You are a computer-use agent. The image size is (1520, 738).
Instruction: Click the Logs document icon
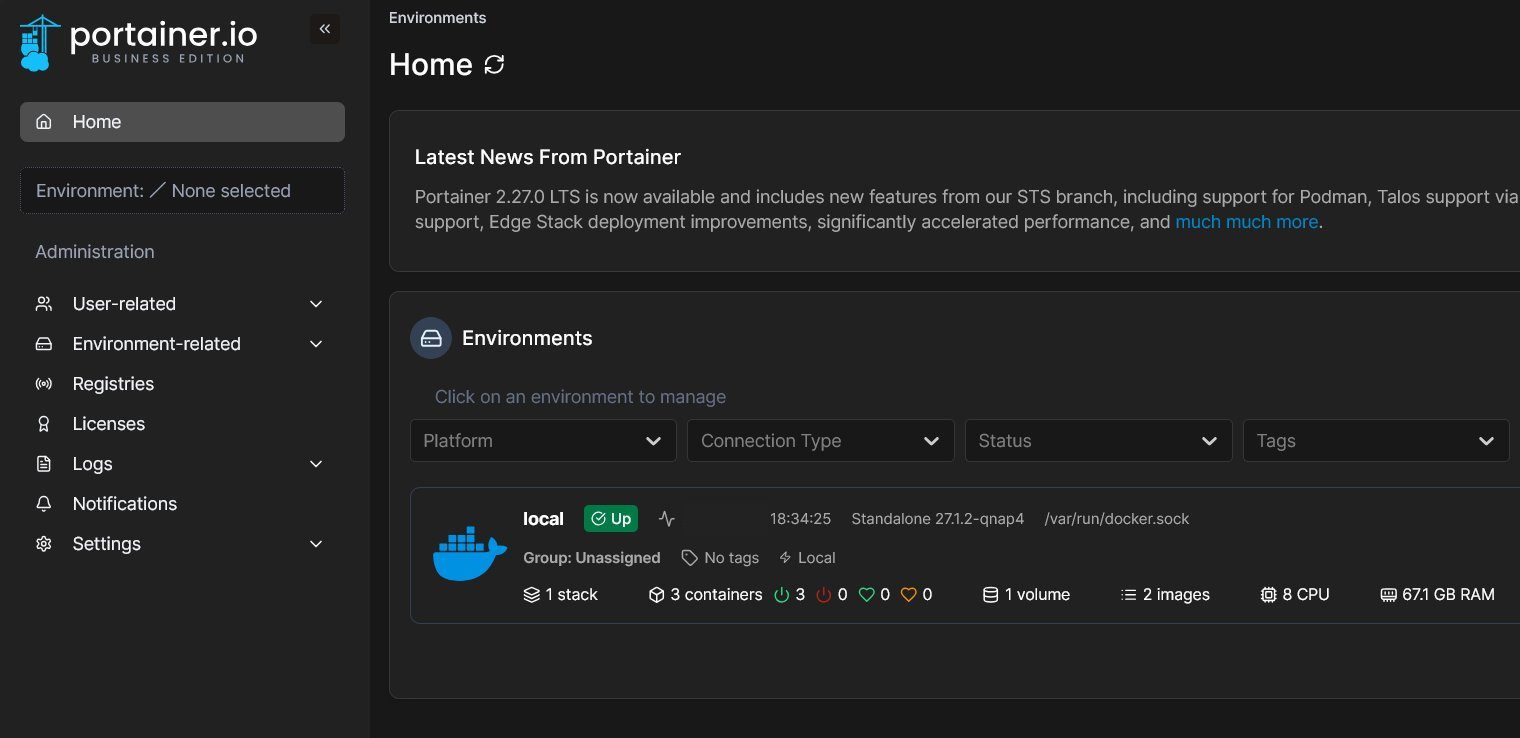(44, 464)
